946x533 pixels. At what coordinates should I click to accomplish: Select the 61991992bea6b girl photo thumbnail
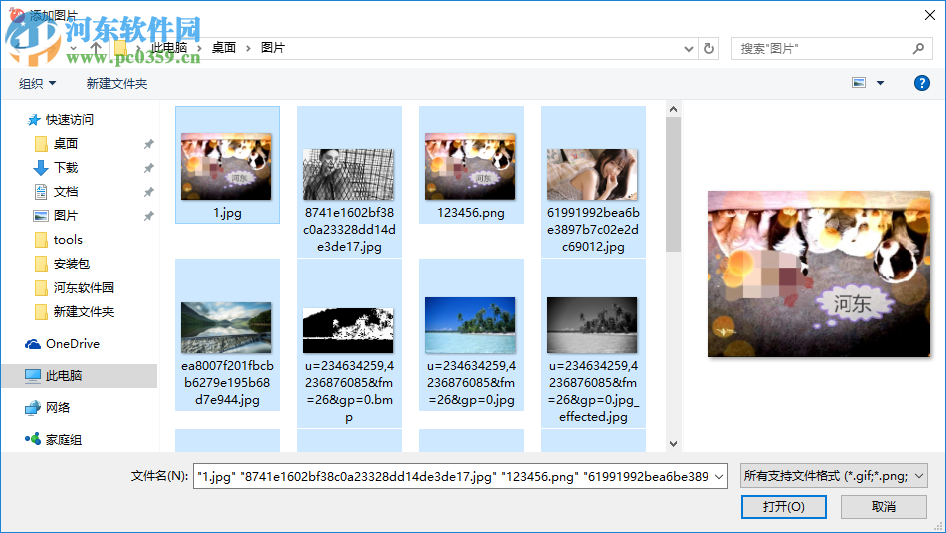592,174
